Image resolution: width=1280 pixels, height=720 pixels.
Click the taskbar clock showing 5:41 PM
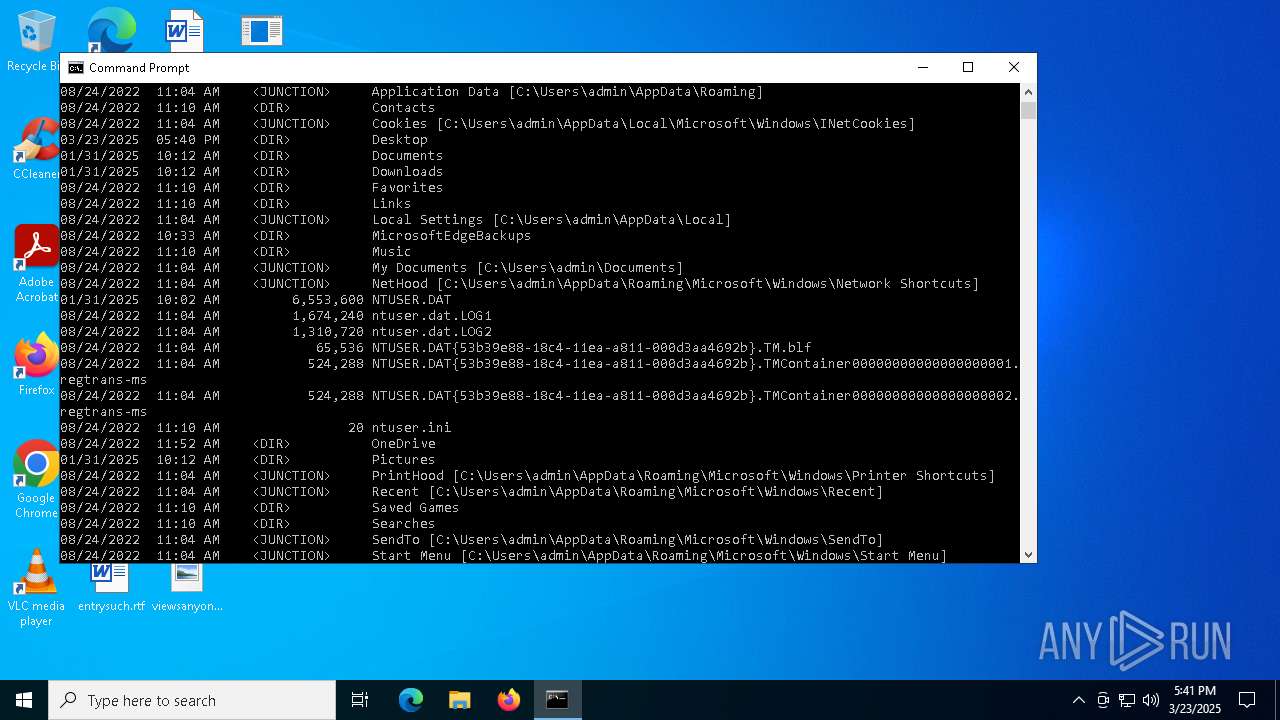[1195, 700]
